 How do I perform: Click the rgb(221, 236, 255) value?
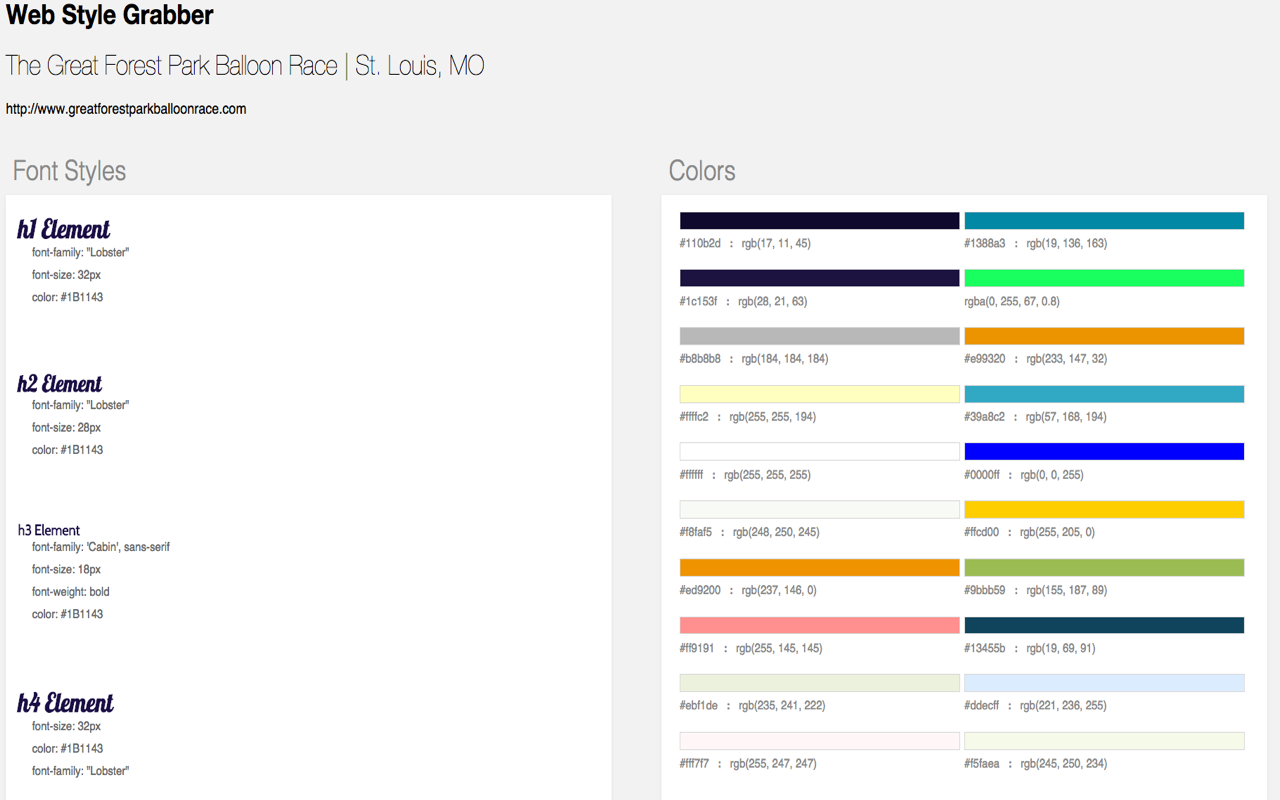coord(1064,706)
